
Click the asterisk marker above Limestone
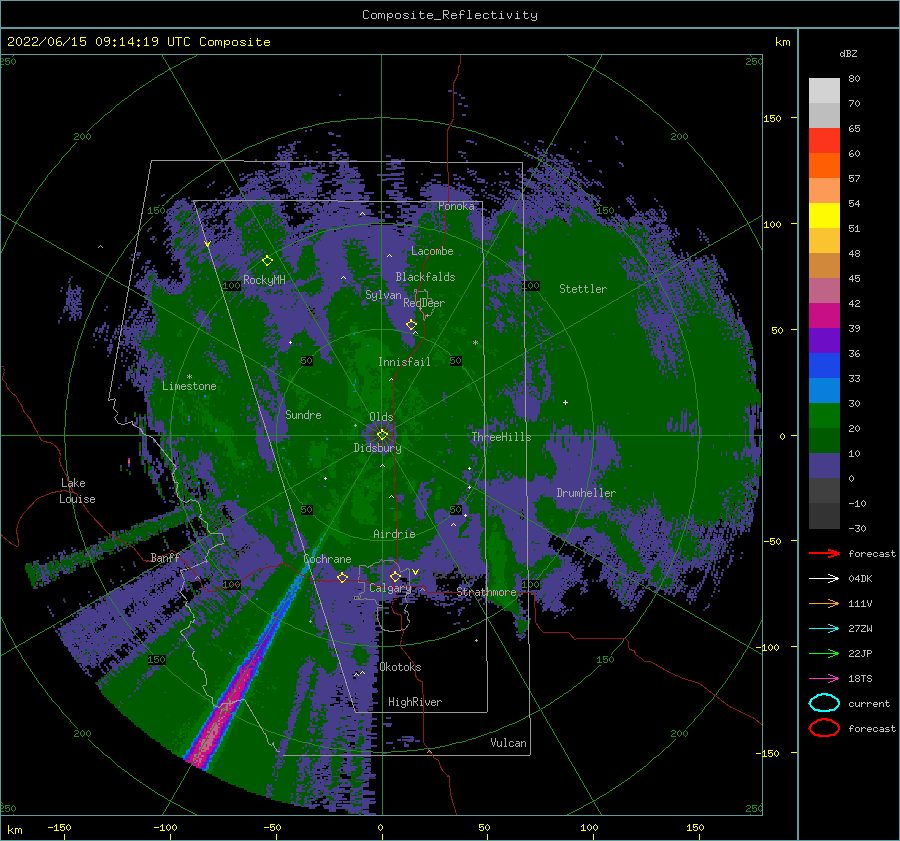click(189, 377)
